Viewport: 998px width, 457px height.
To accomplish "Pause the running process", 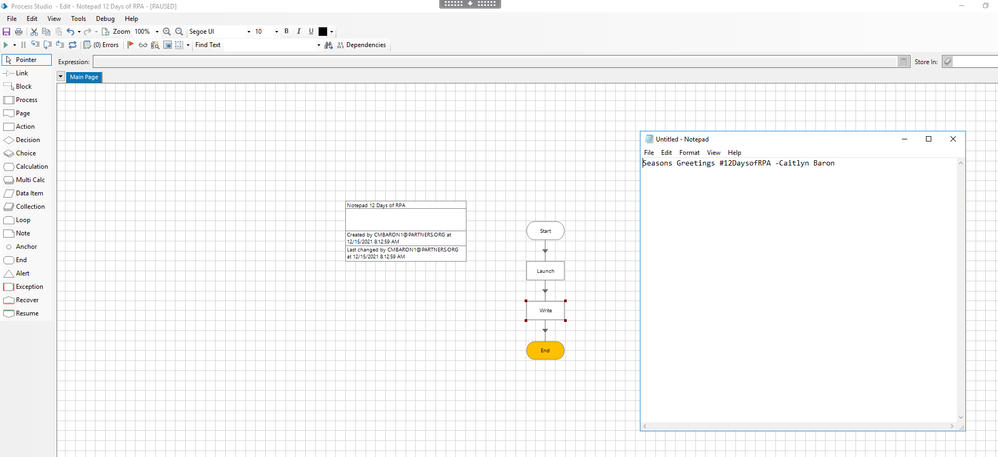I will (24, 45).
